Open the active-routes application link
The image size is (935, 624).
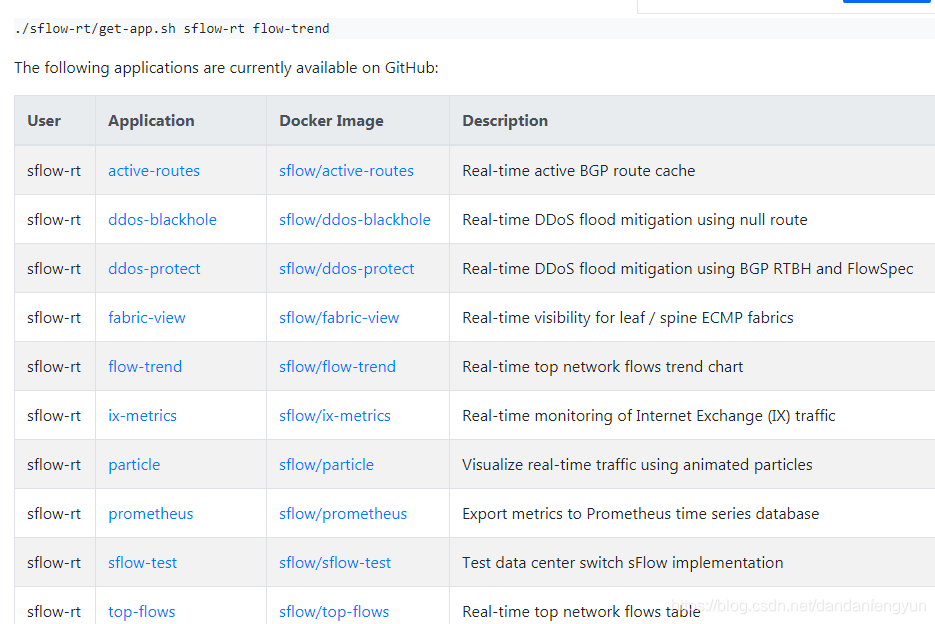point(153,170)
